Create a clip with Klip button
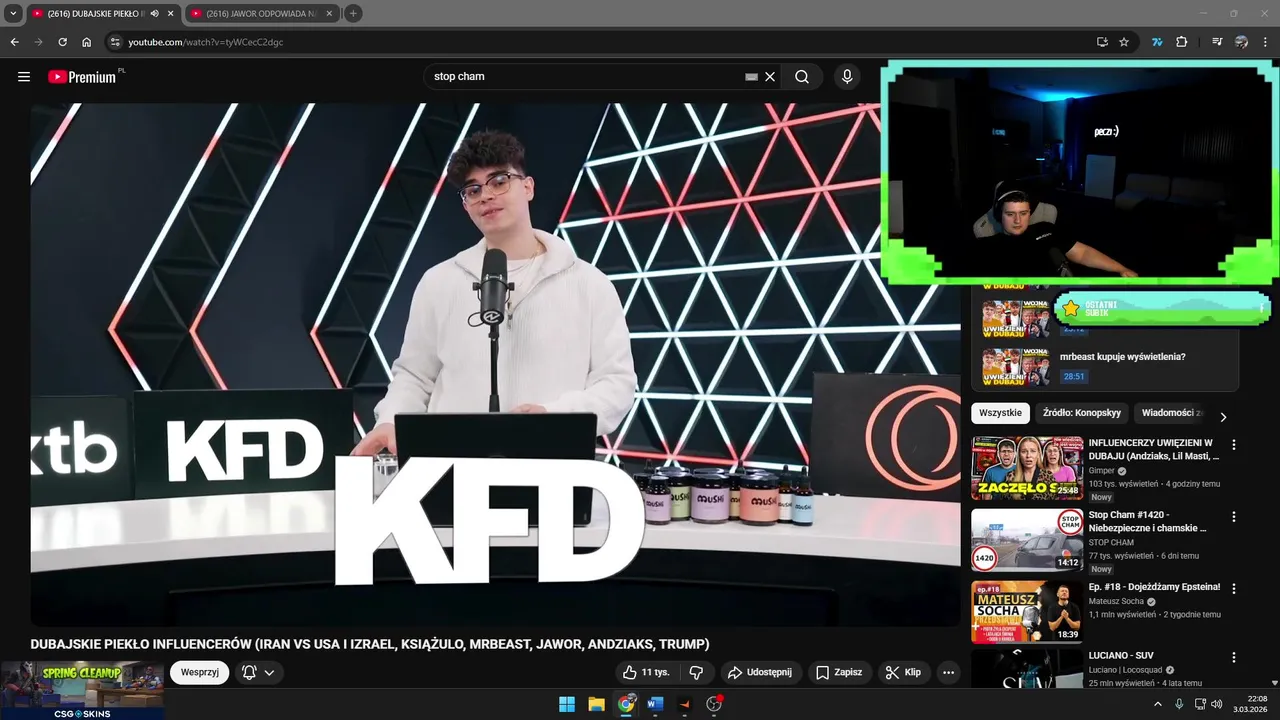The image size is (1280, 720). (903, 672)
